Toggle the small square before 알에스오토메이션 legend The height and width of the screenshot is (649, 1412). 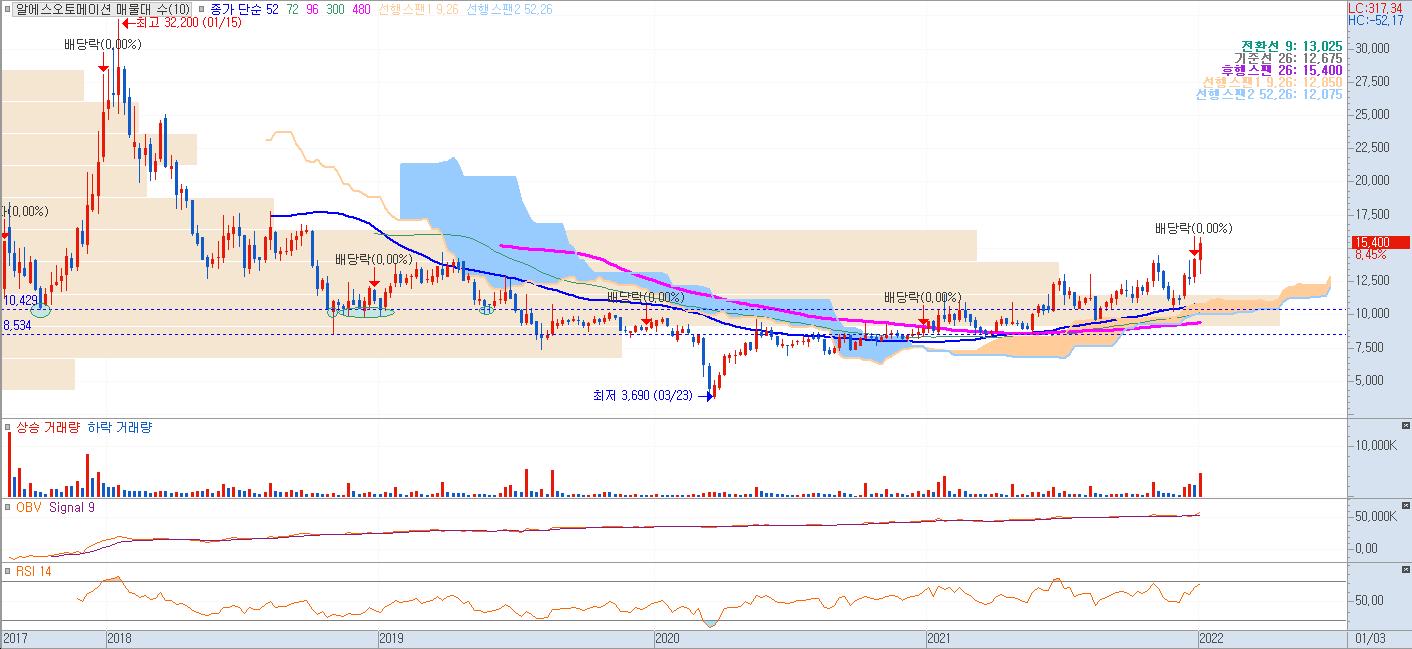[x=6, y=9]
